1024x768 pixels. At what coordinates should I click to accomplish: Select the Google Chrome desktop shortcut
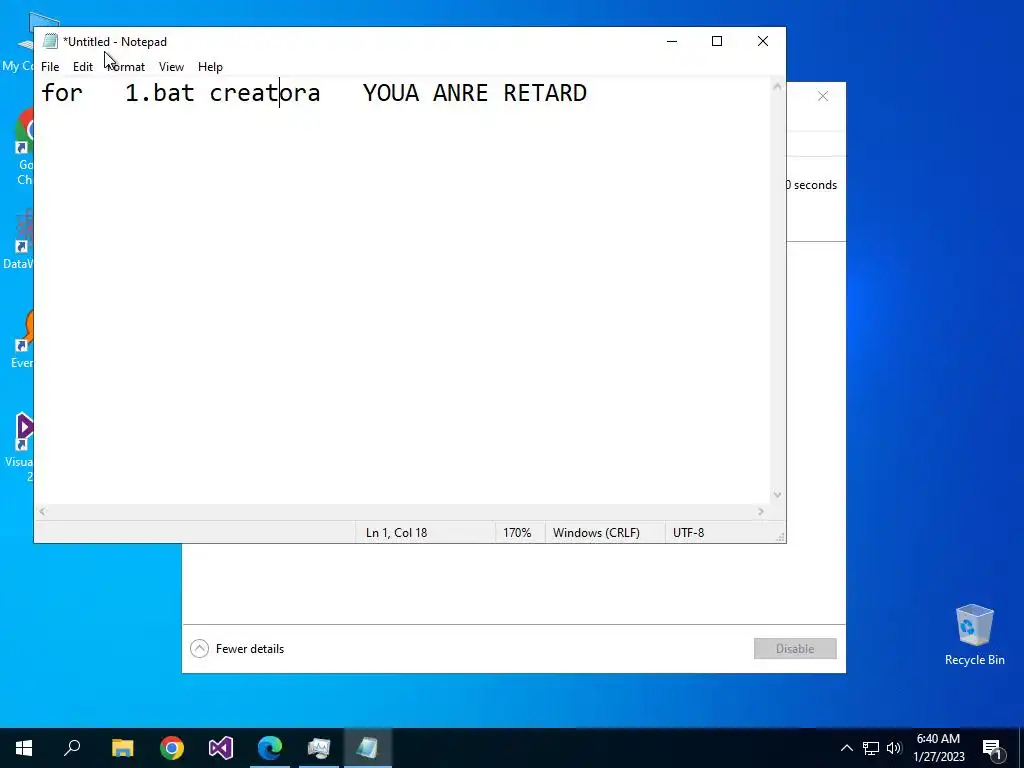point(25,147)
